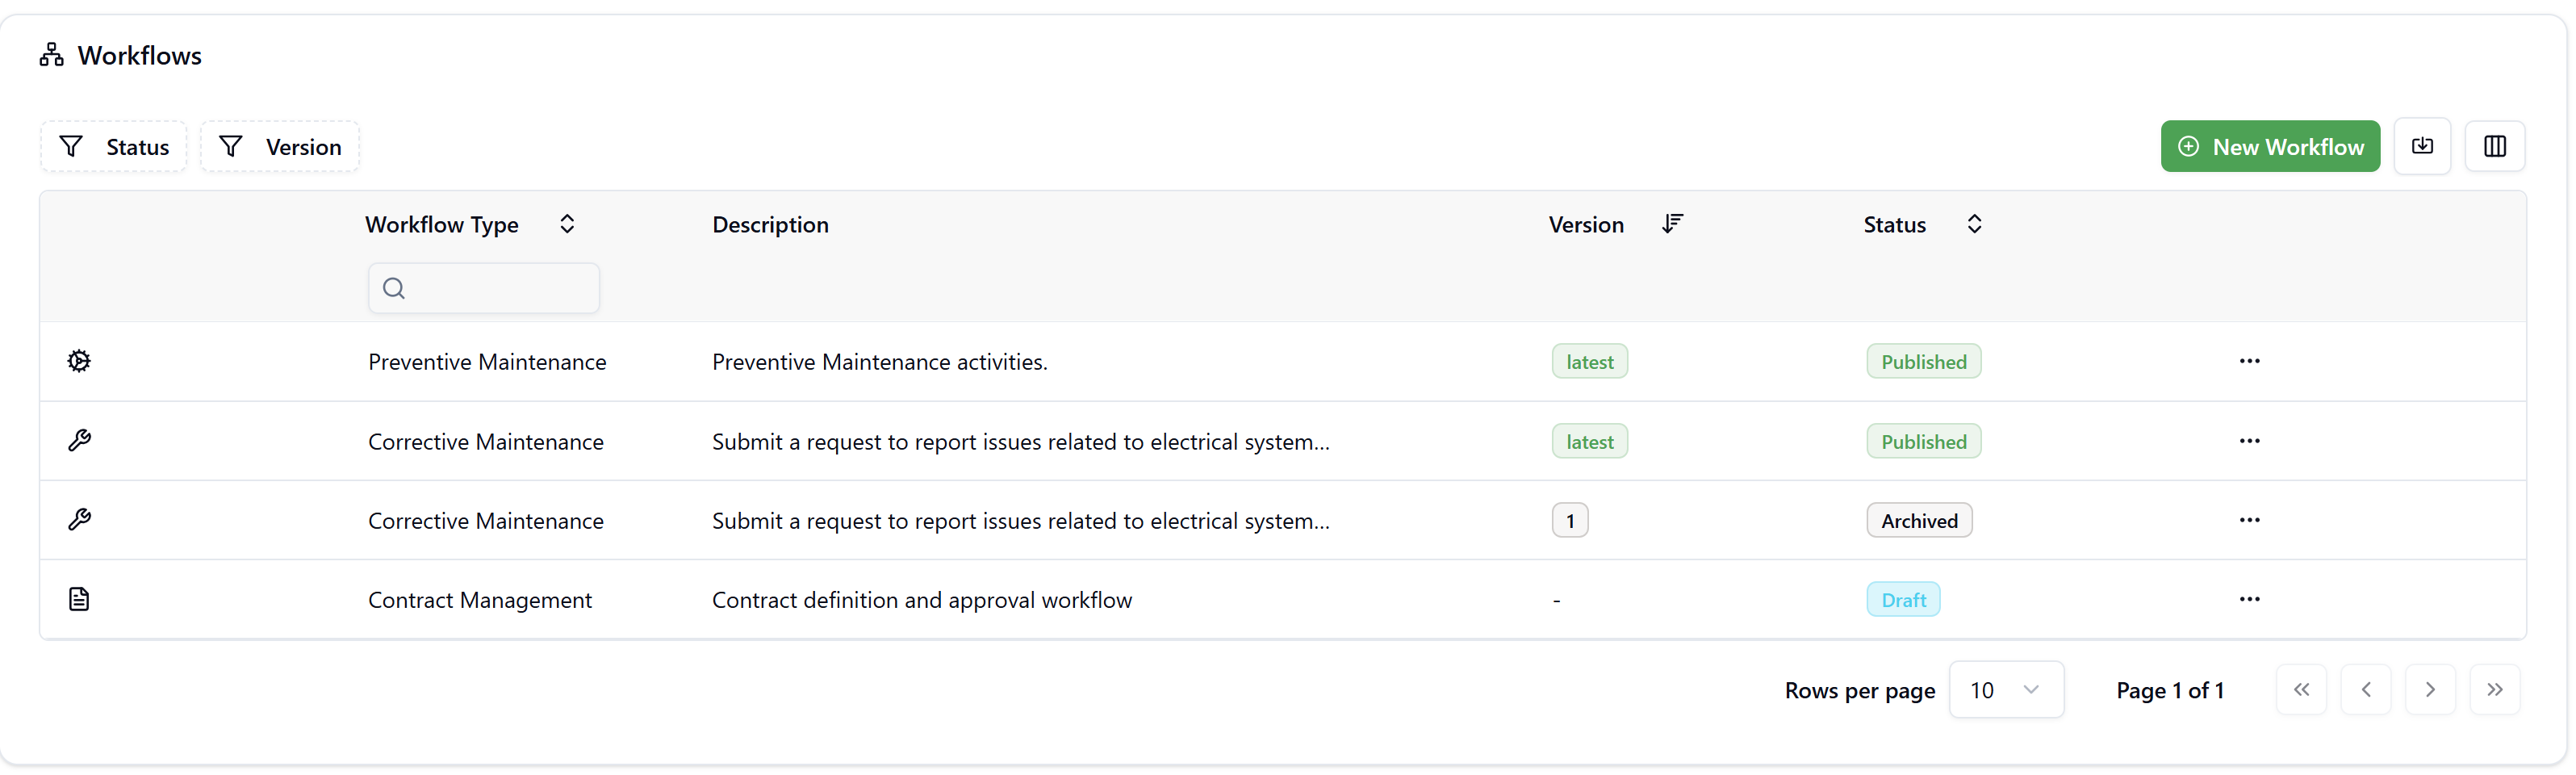
Task: Go to the last page
Action: (x=2495, y=690)
